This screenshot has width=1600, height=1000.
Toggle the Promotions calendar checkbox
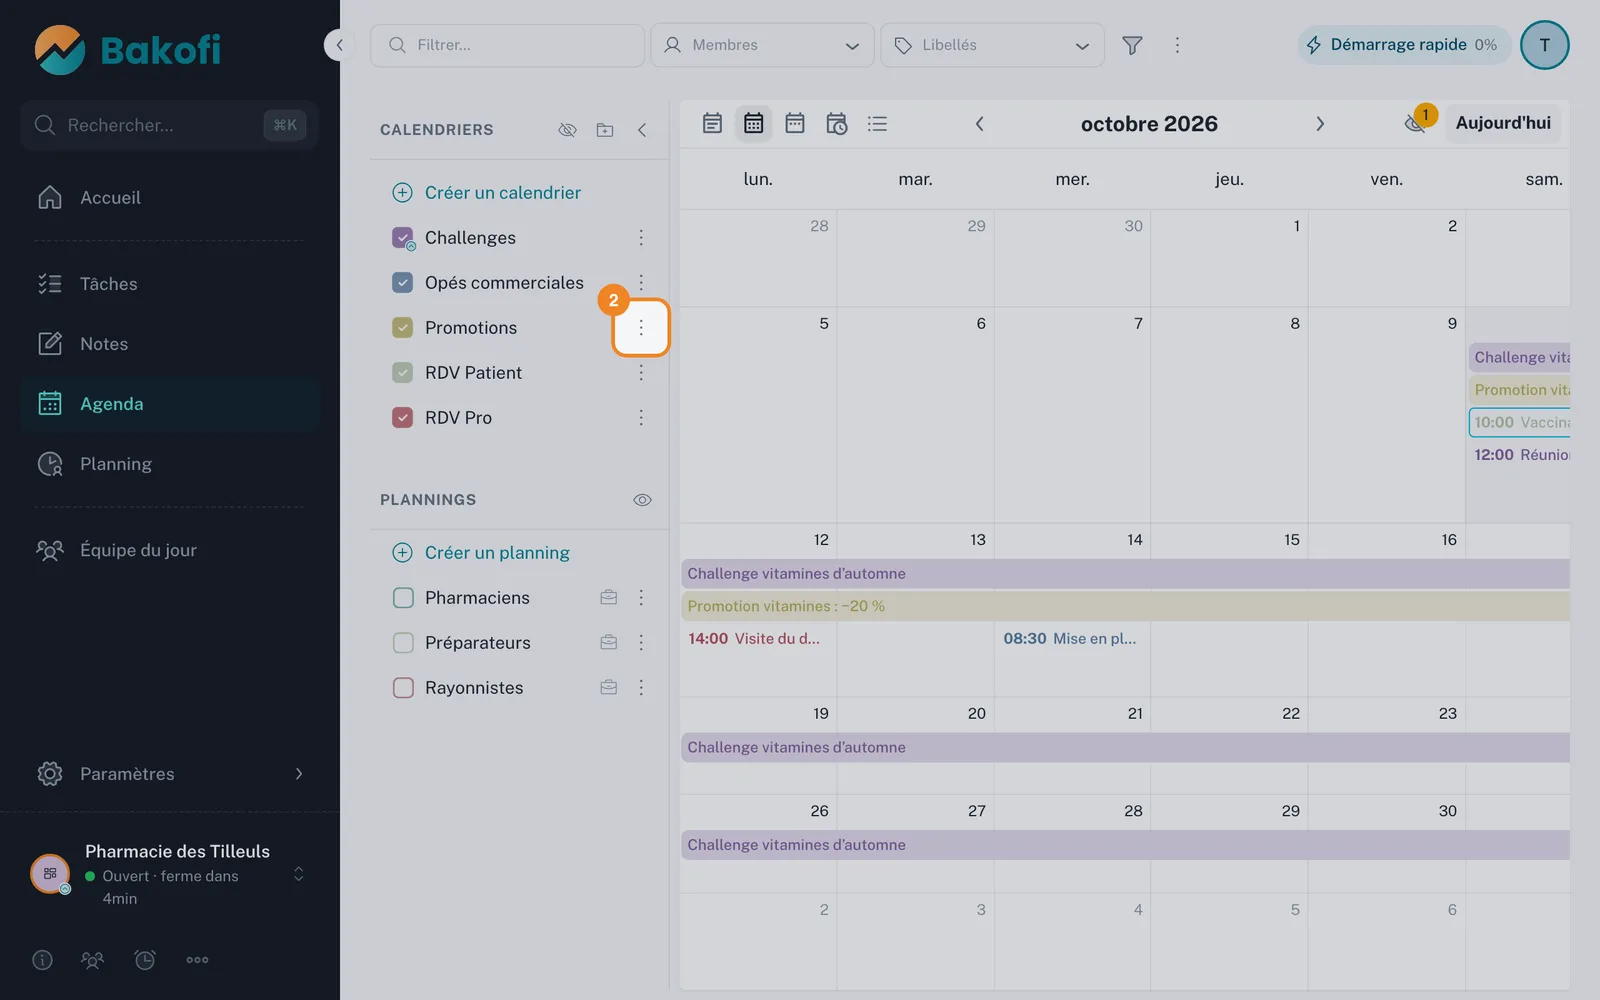(403, 328)
